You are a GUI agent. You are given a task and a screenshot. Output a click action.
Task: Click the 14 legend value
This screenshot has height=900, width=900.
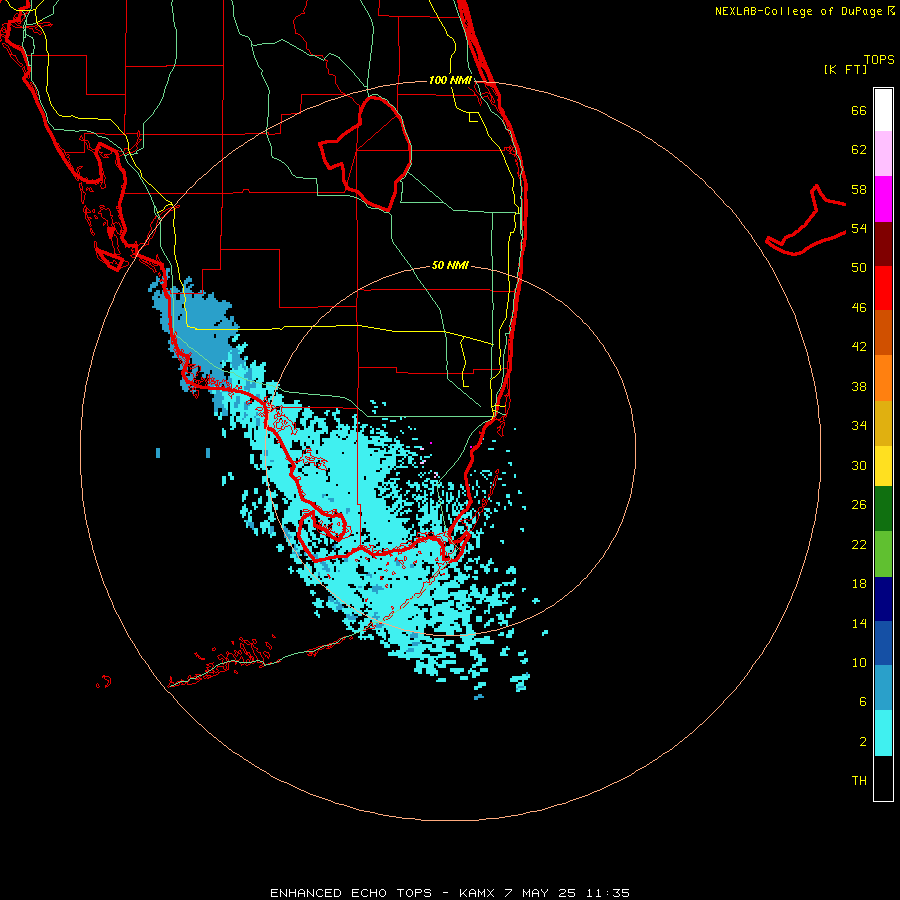pyautogui.click(x=859, y=623)
